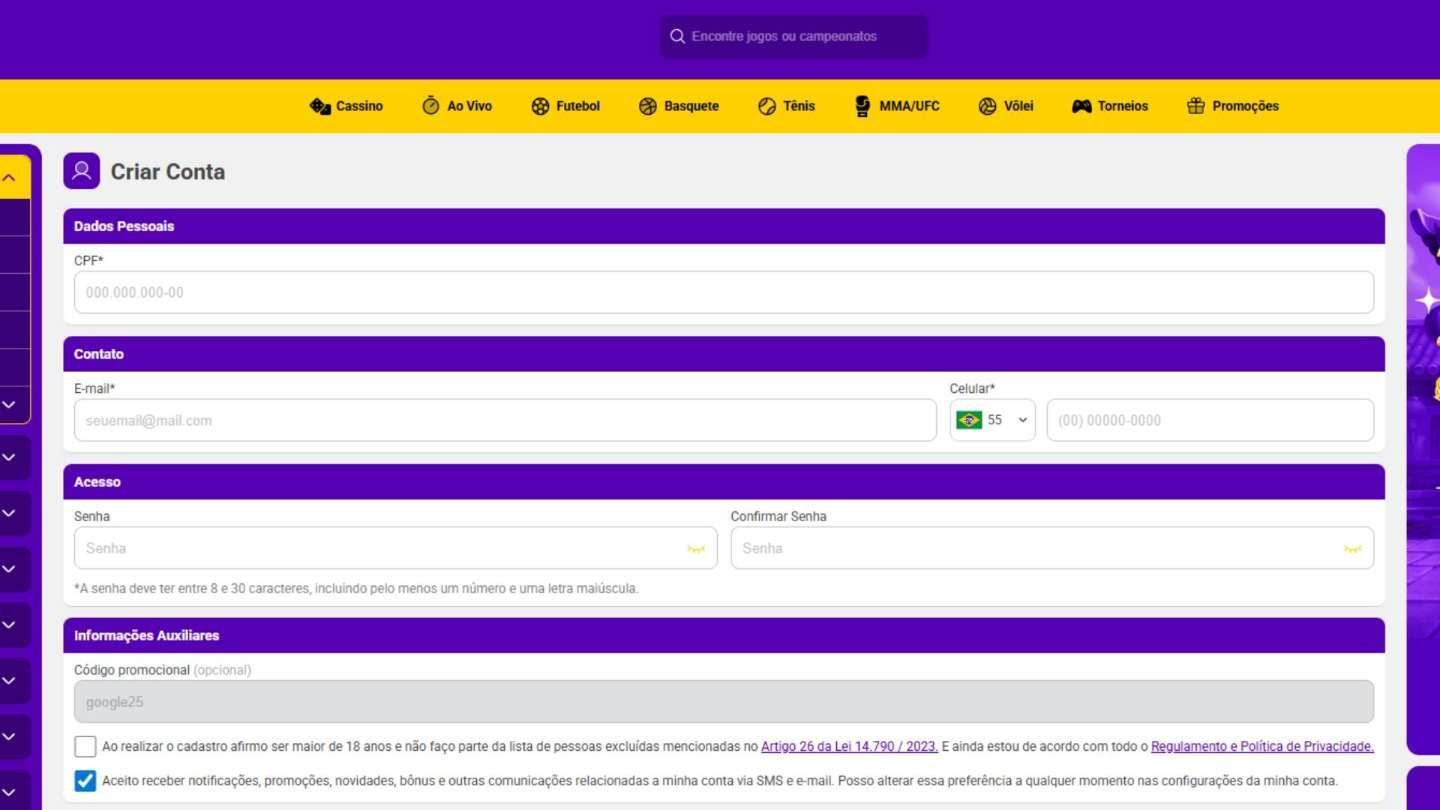Click the Promoções gift box icon
The height and width of the screenshot is (810, 1440).
(1195, 106)
